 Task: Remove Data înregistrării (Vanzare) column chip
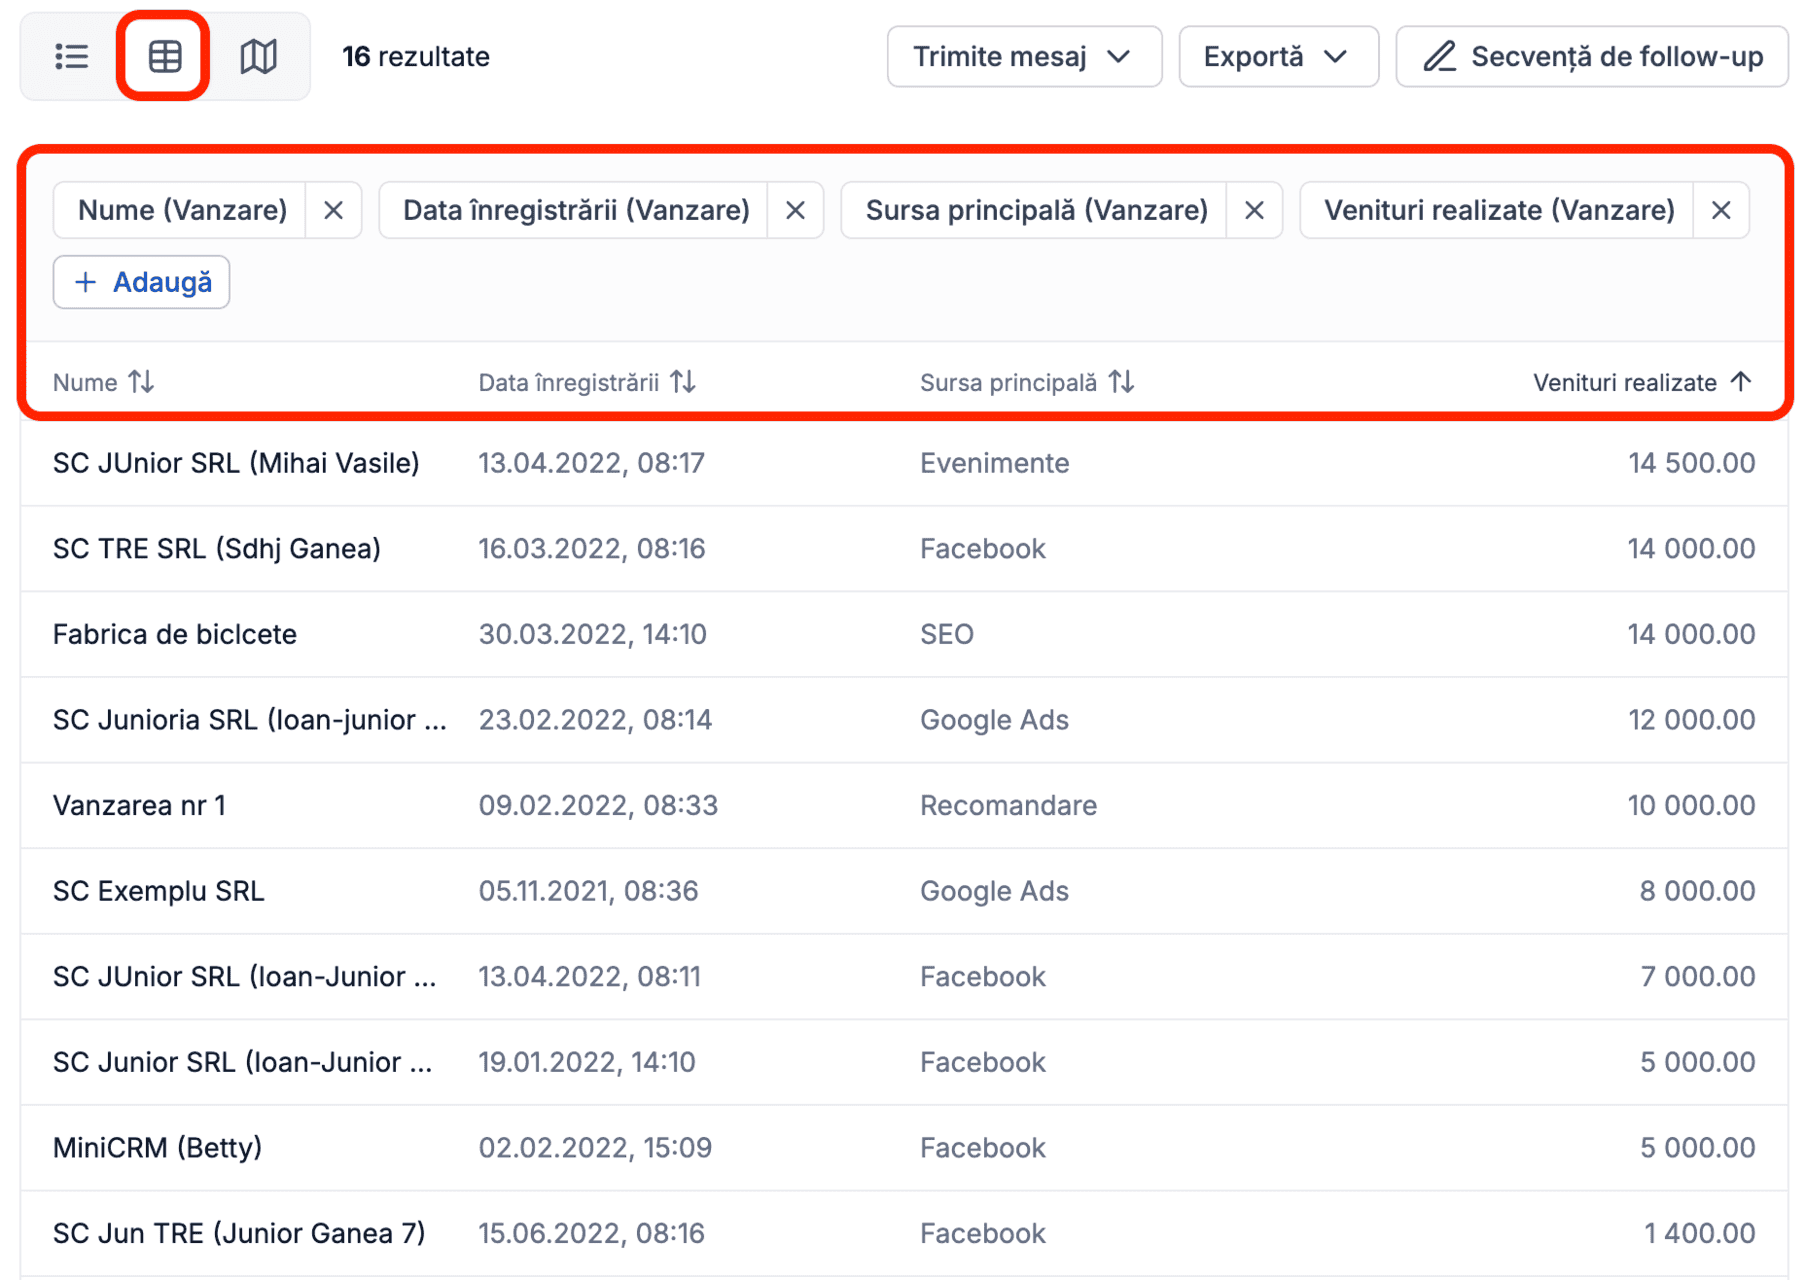(795, 210)
